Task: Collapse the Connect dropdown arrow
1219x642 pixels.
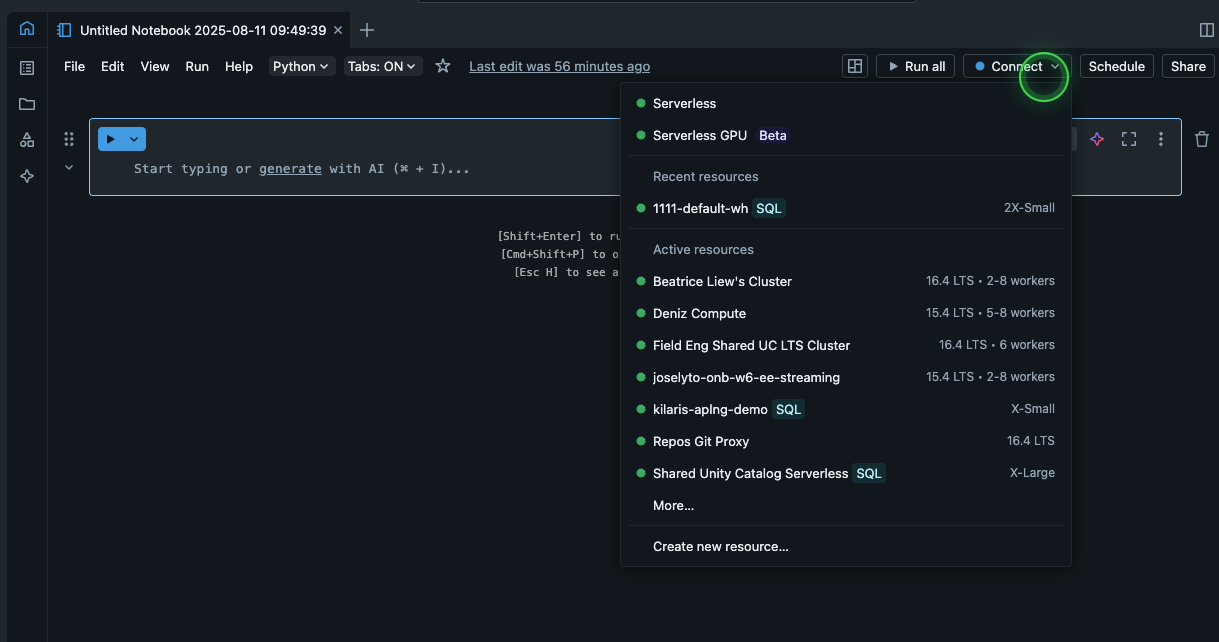Action: point(1055,66)
